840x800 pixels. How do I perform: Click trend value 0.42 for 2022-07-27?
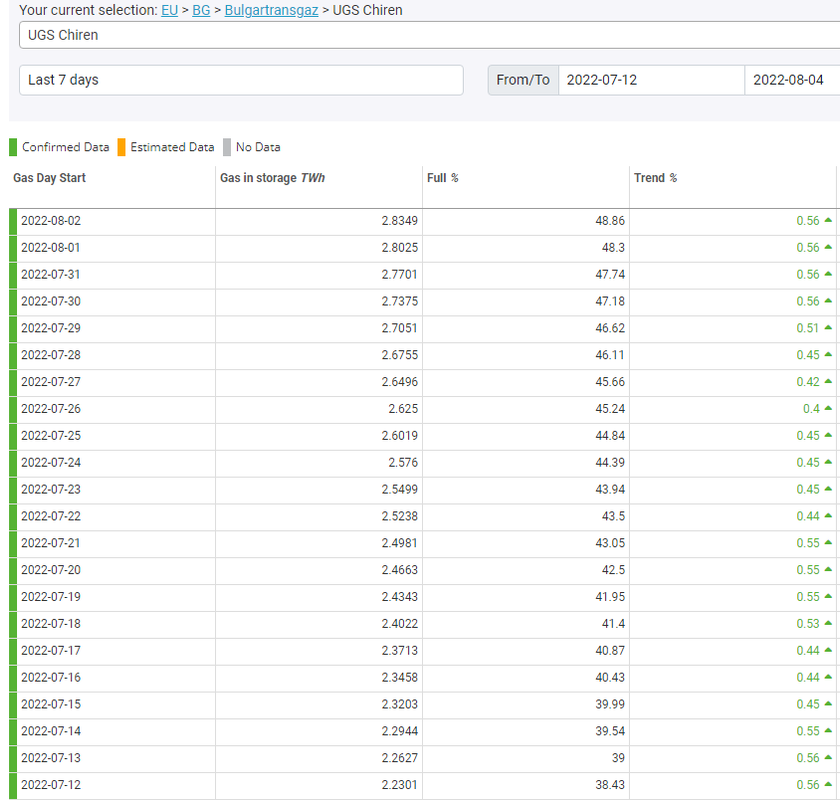pos(808,382)
